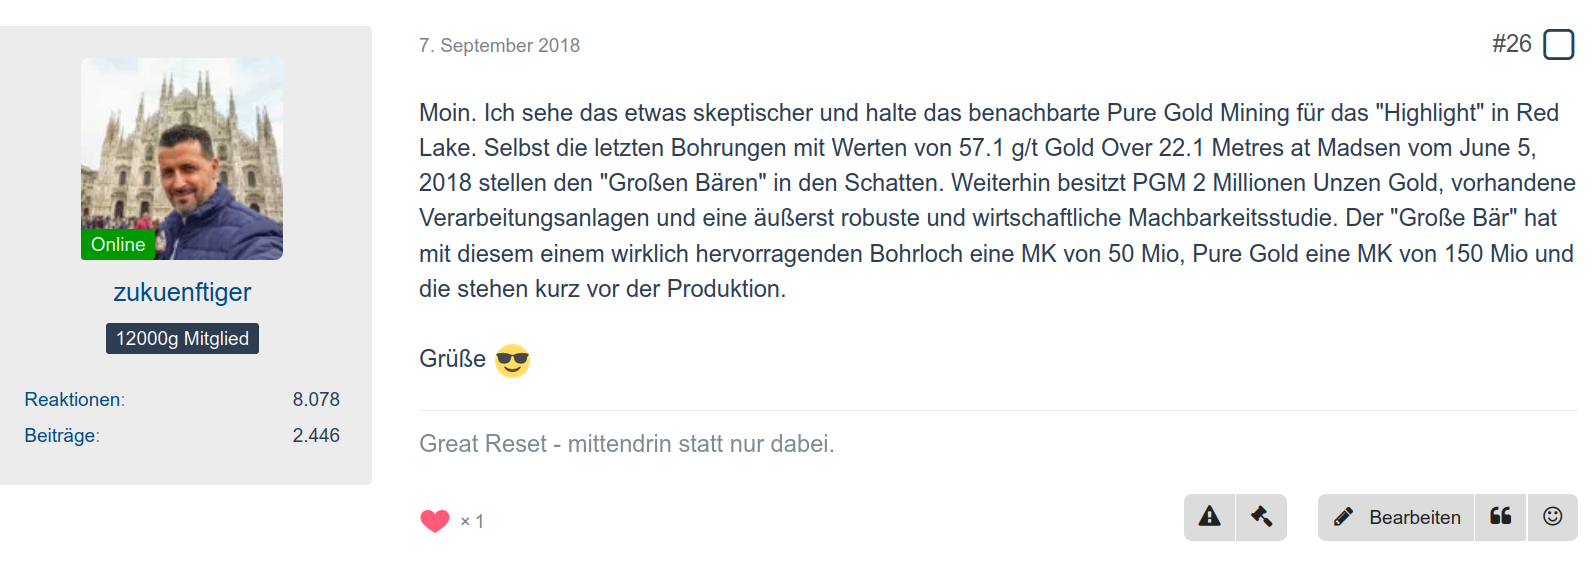Open the zukuenftiger user profile link
The height and width of the screenshot is (576, 1592).
tap(182, 292)
